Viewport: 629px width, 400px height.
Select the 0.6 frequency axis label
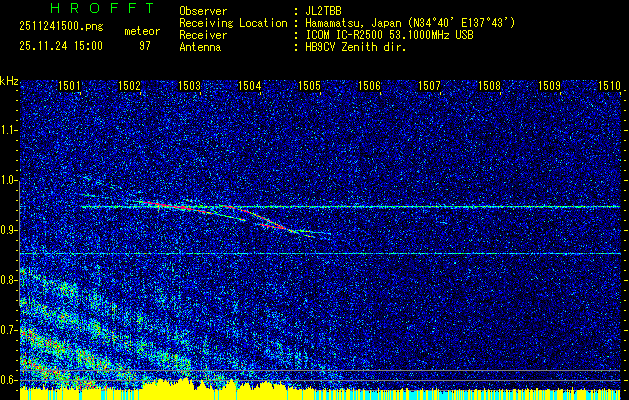pos(9,379)
